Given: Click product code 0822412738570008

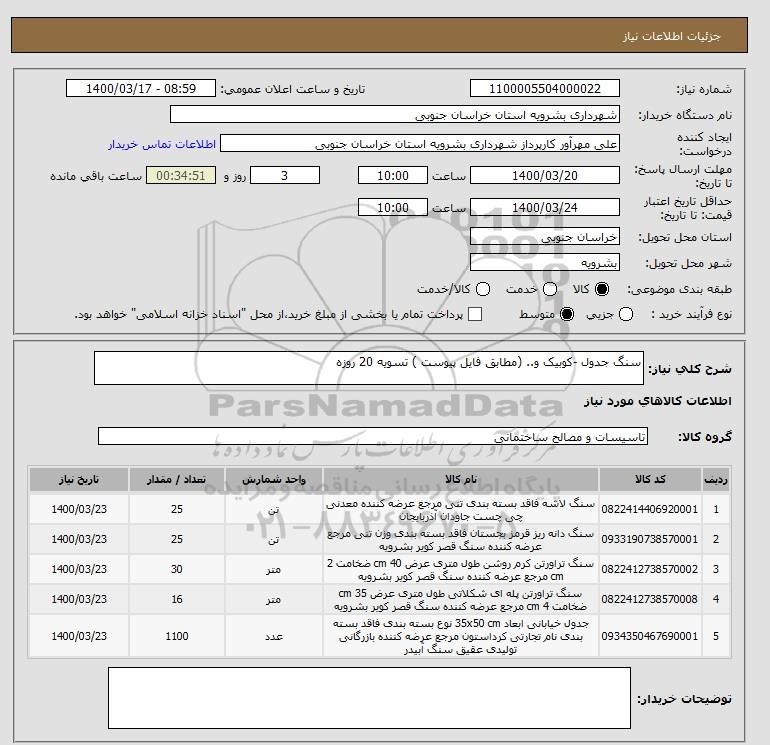Looking at the screenshot, I should [x=650, y=599].
